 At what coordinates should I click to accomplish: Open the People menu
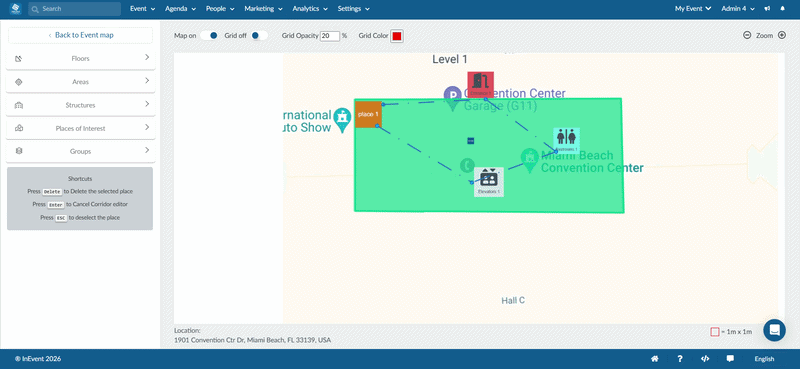(220, 9)
